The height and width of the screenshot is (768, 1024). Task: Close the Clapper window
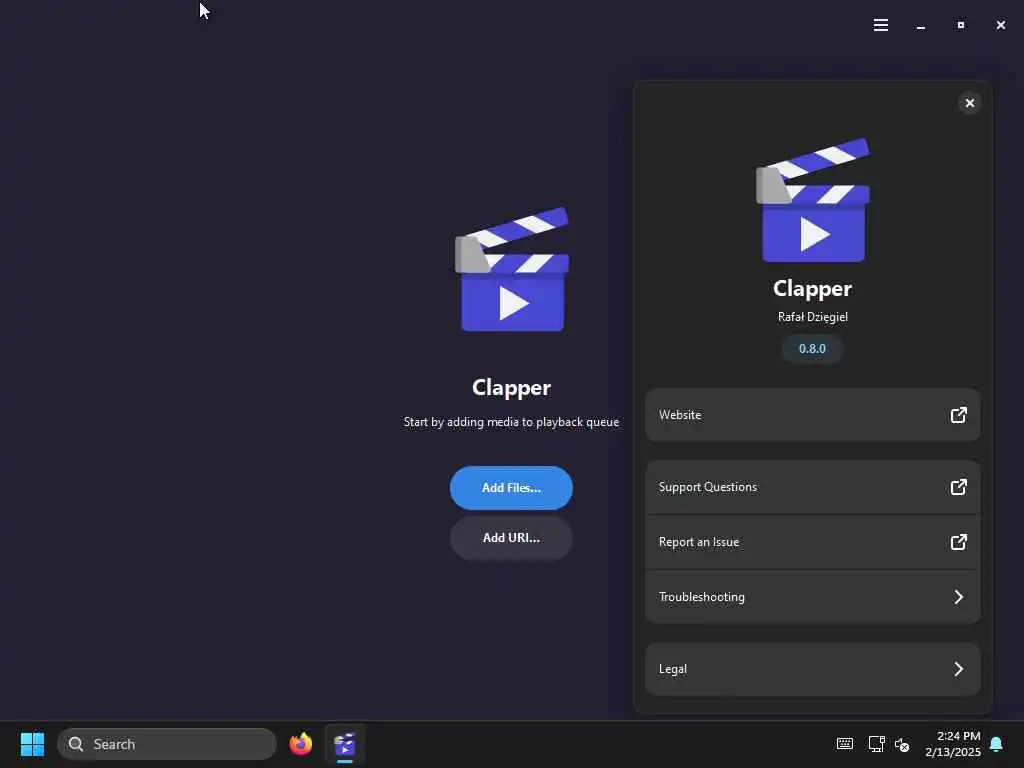tap(1000, 25)
